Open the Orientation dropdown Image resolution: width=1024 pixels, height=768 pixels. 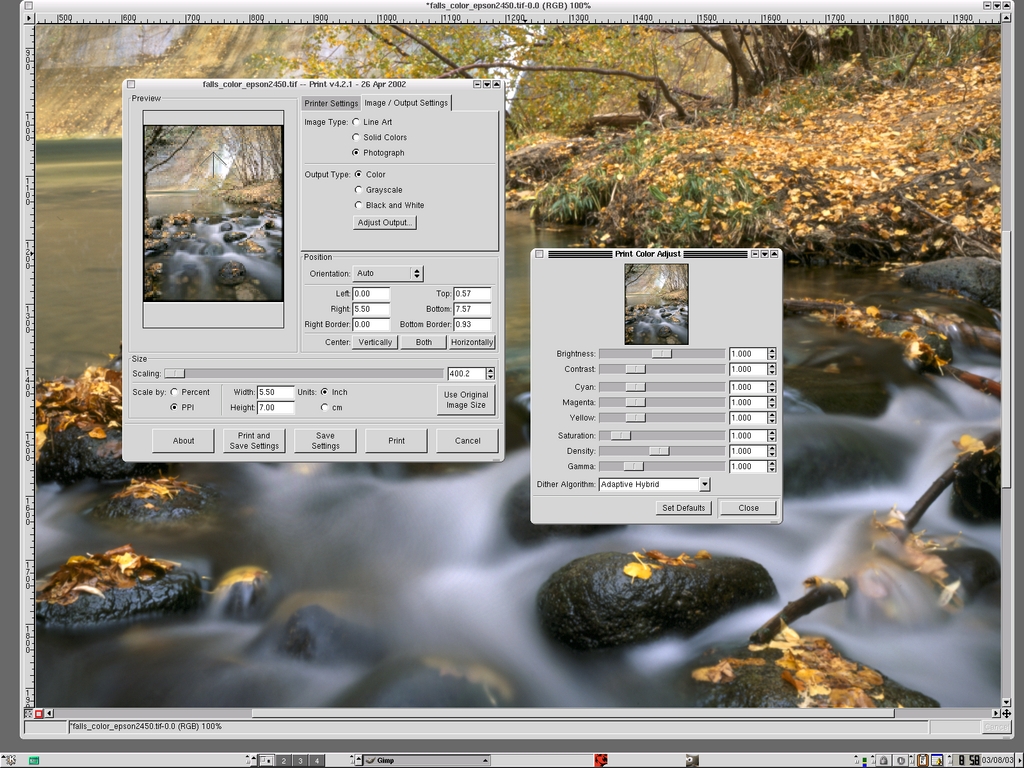point(388,273)
